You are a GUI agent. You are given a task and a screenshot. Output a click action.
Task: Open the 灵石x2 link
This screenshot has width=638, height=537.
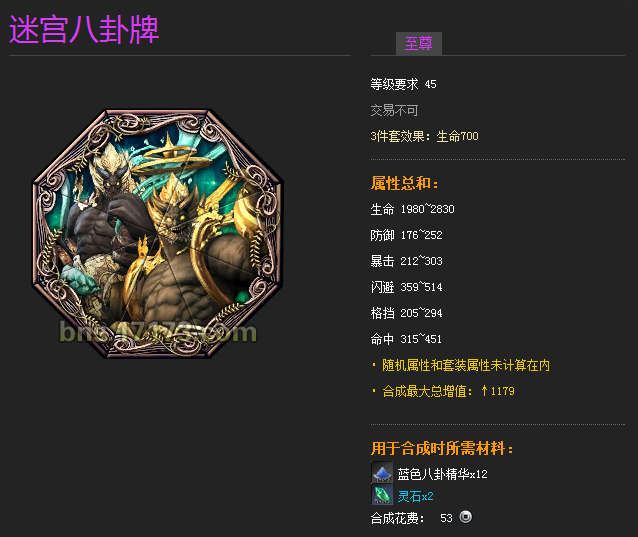click(x=415, y=496)
